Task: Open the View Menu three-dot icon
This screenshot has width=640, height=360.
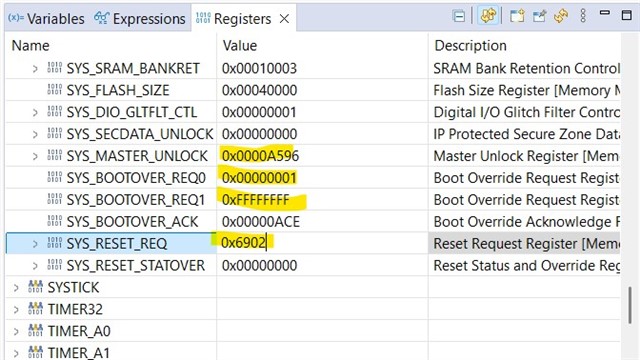Action: pyautogui.click(x=583, y=16)
